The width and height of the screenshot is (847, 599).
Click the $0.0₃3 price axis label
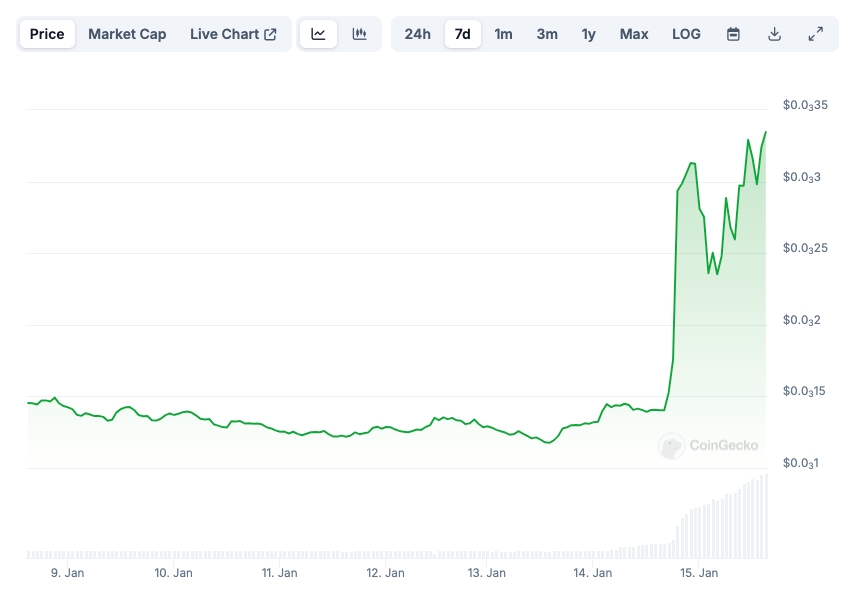[x=802, y=177]
